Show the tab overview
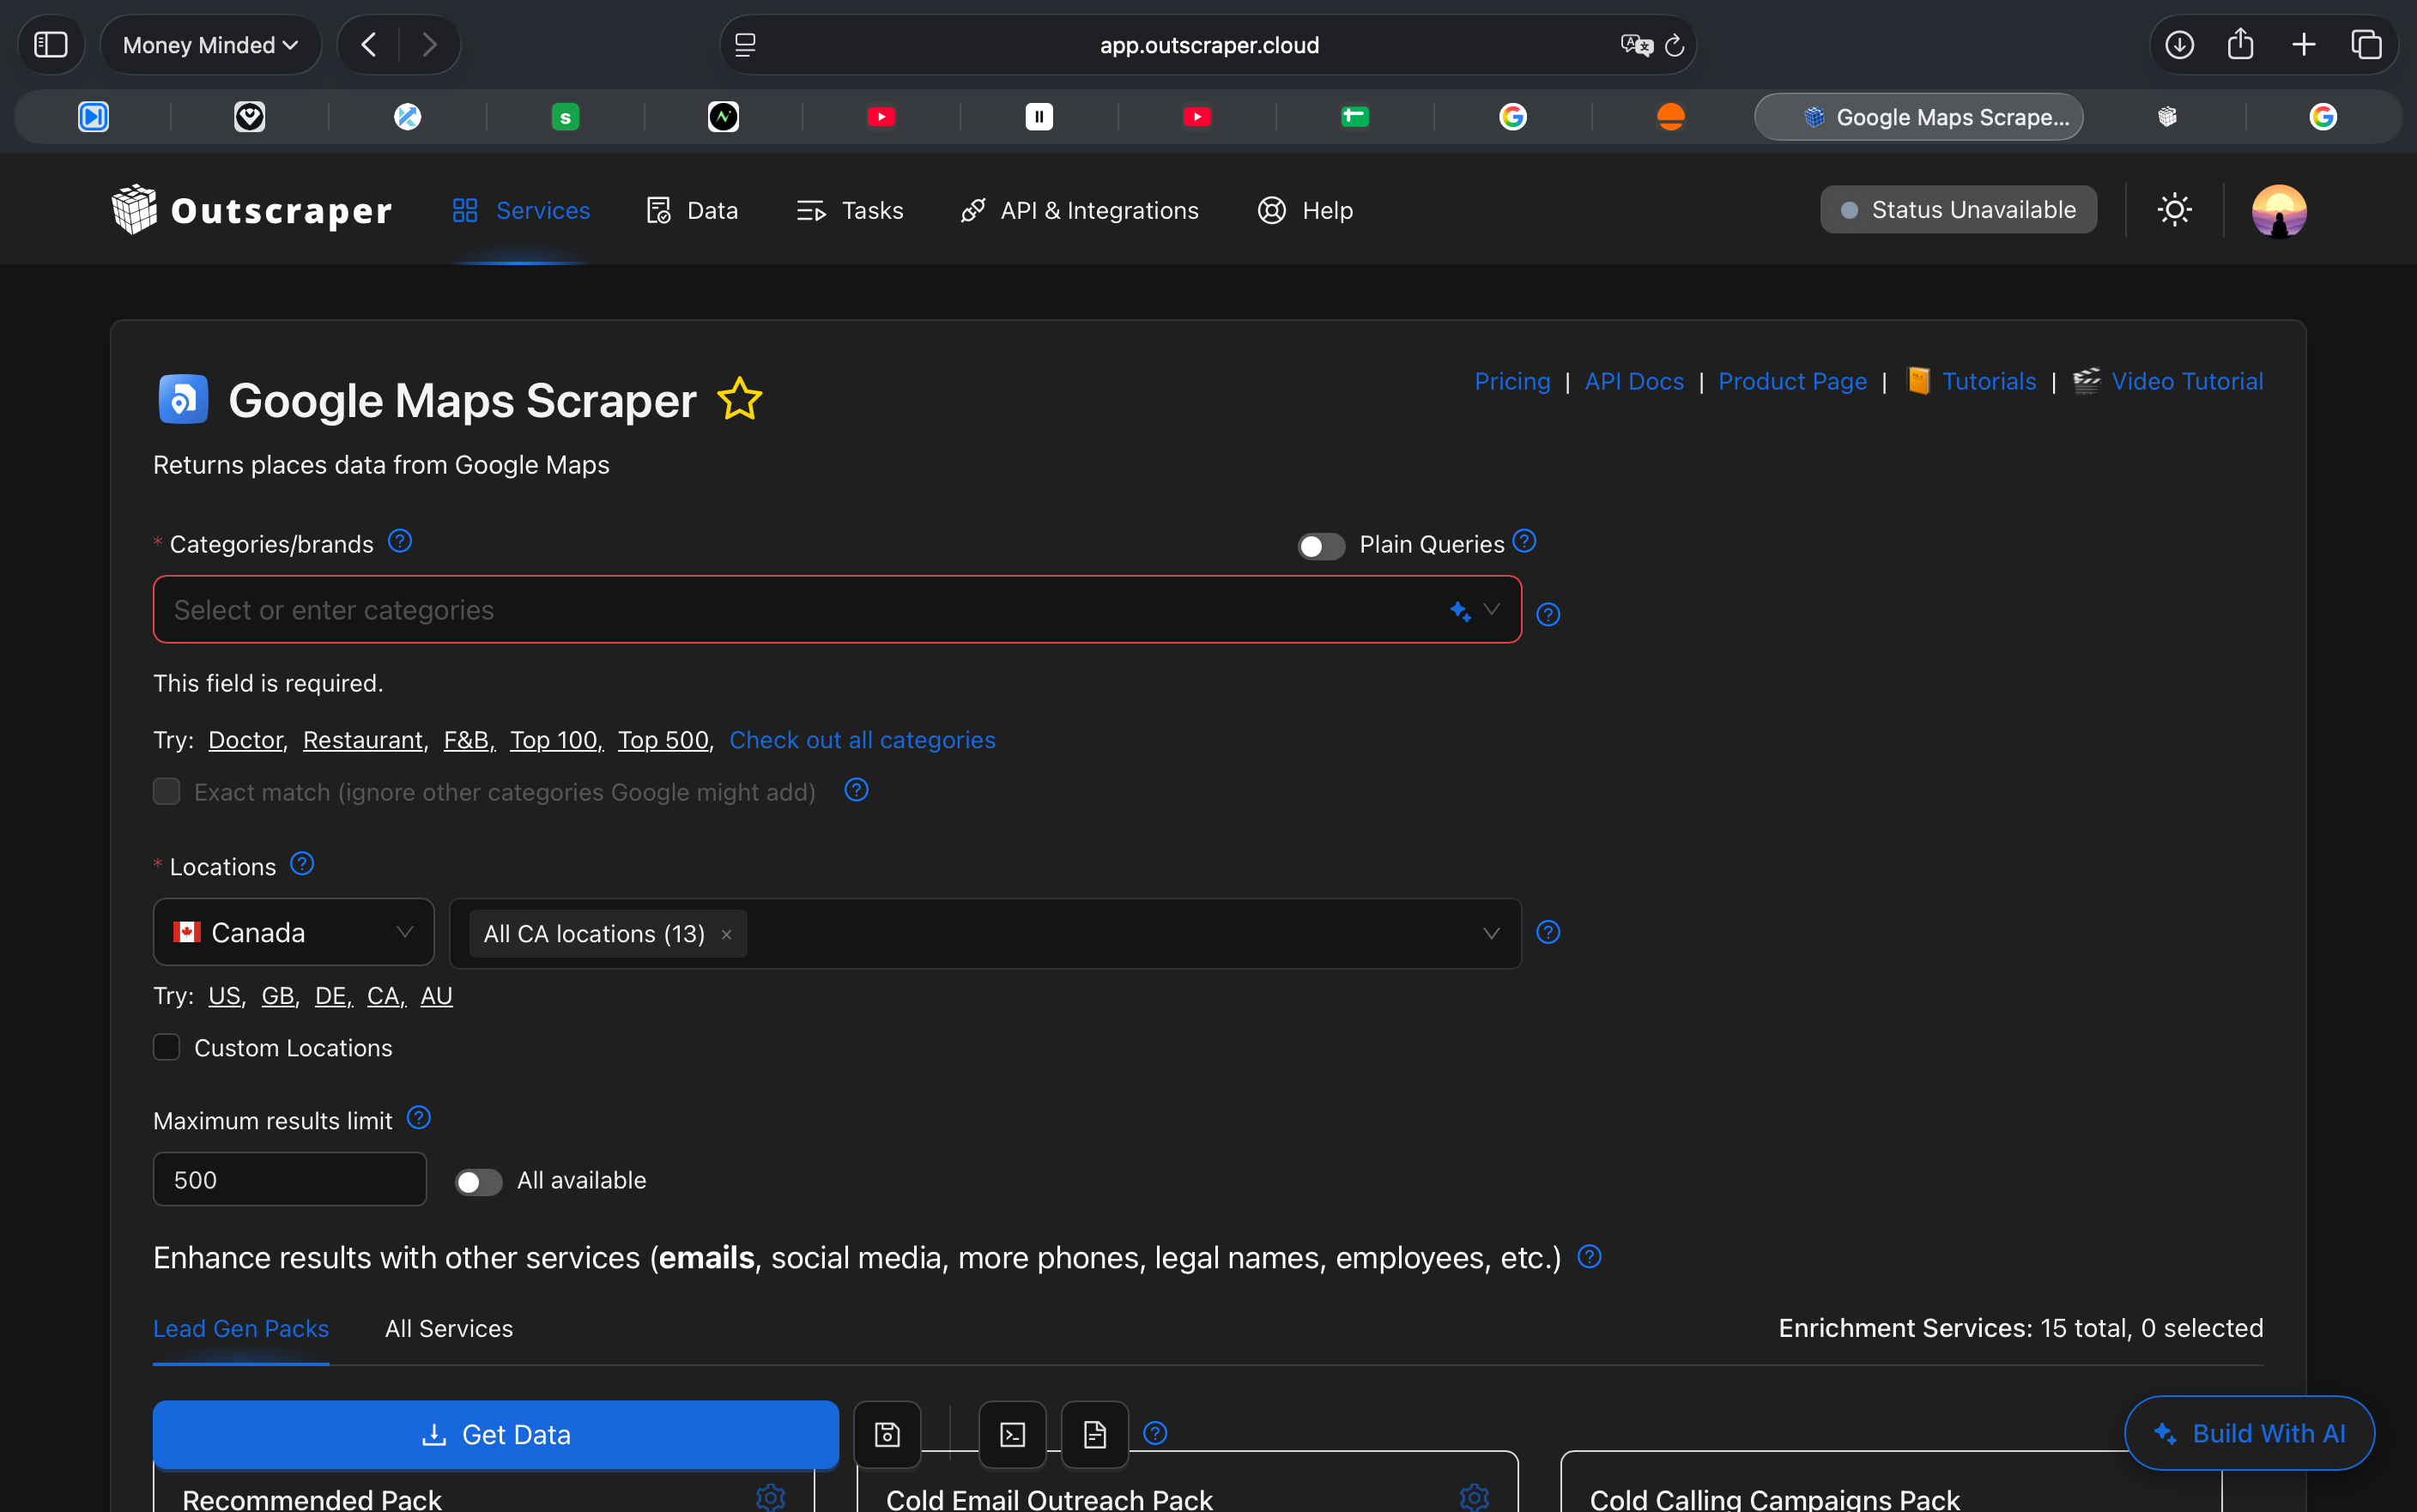2417x1512 pixels. [x=2366, y=45]
